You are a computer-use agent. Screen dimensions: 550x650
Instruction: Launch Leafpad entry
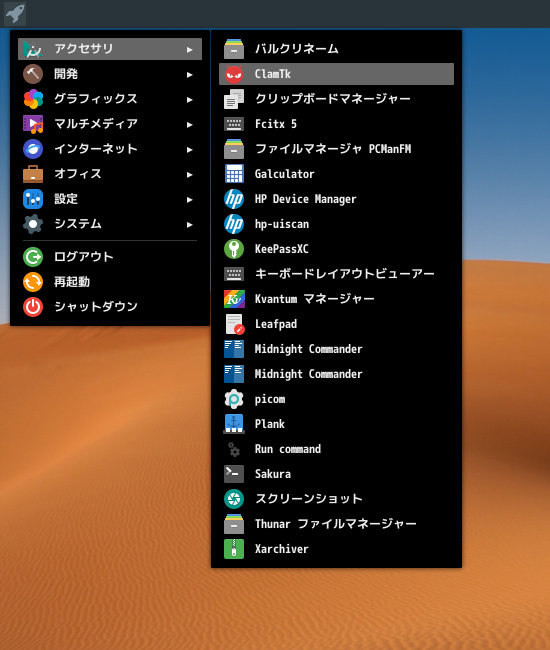[x=336, y=324]
